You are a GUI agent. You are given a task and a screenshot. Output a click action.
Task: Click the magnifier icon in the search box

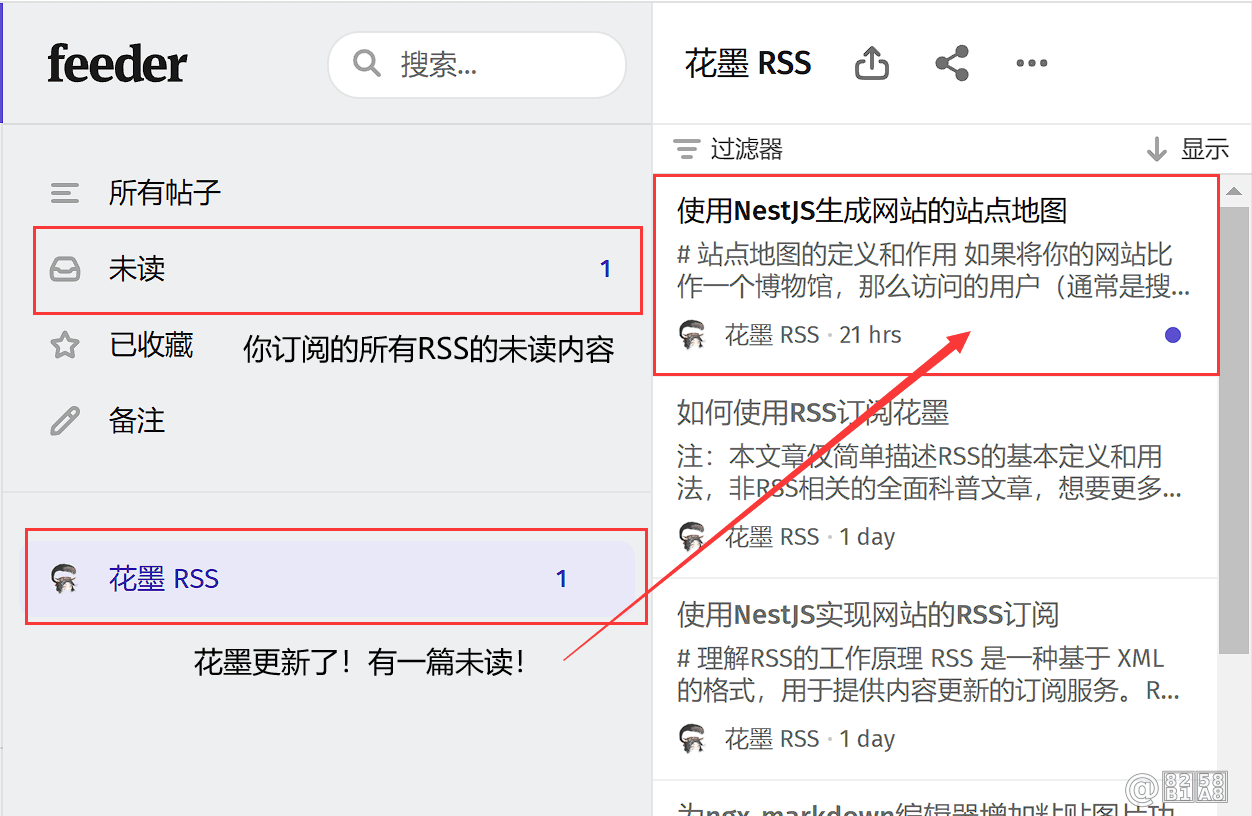pyautogui.click(x=367, y=65)
